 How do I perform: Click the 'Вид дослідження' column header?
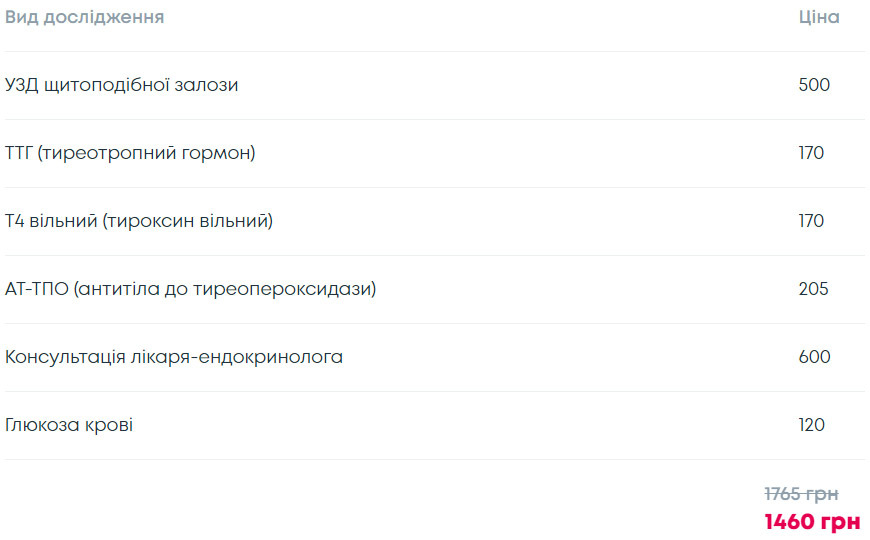(x=84, y=17)
